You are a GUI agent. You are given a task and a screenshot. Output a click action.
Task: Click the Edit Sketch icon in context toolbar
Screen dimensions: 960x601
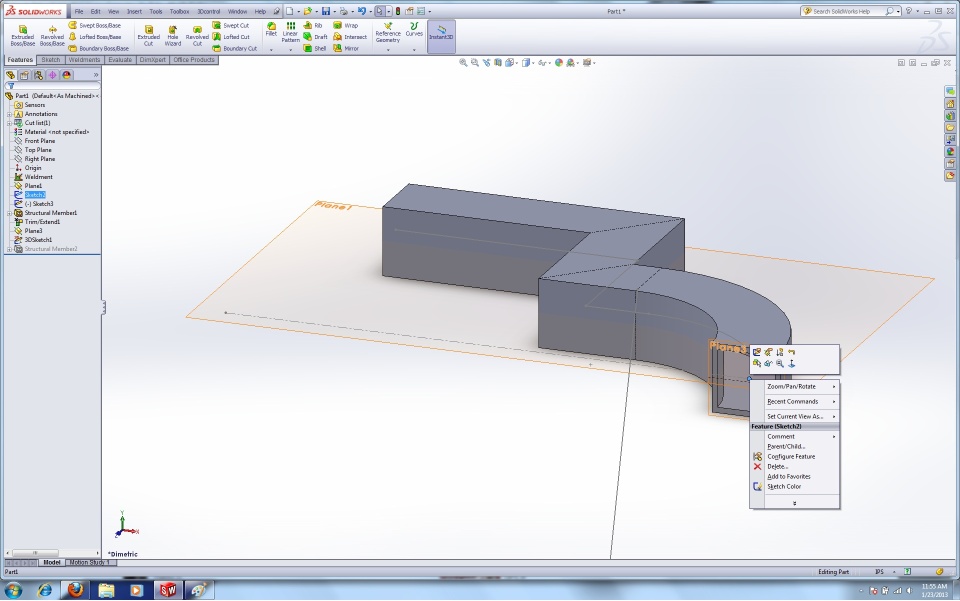pyautogui.click(x=757, y=352)
